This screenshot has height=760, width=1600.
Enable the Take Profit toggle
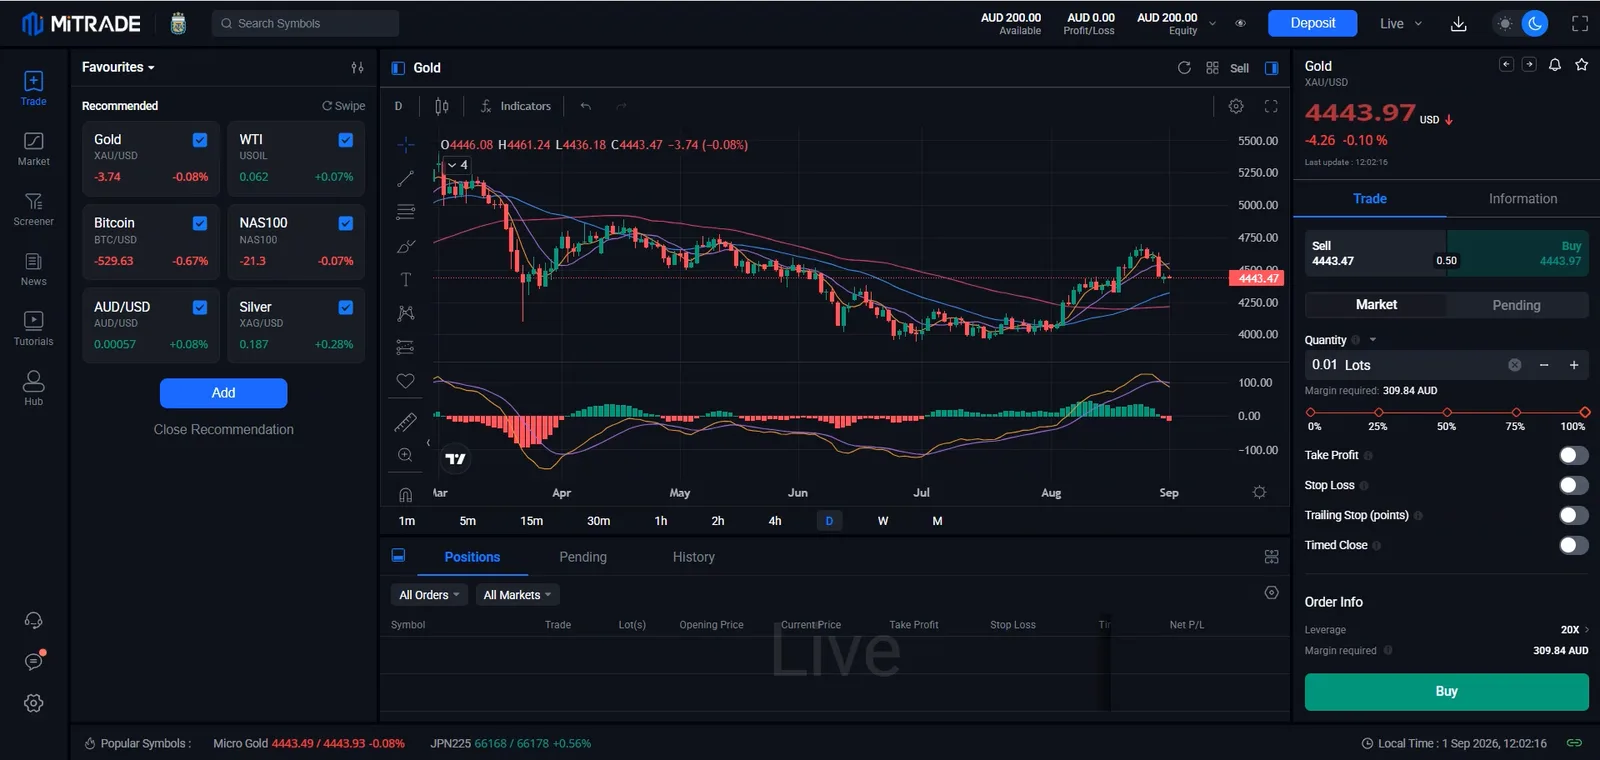click(x=1573, y=455)
